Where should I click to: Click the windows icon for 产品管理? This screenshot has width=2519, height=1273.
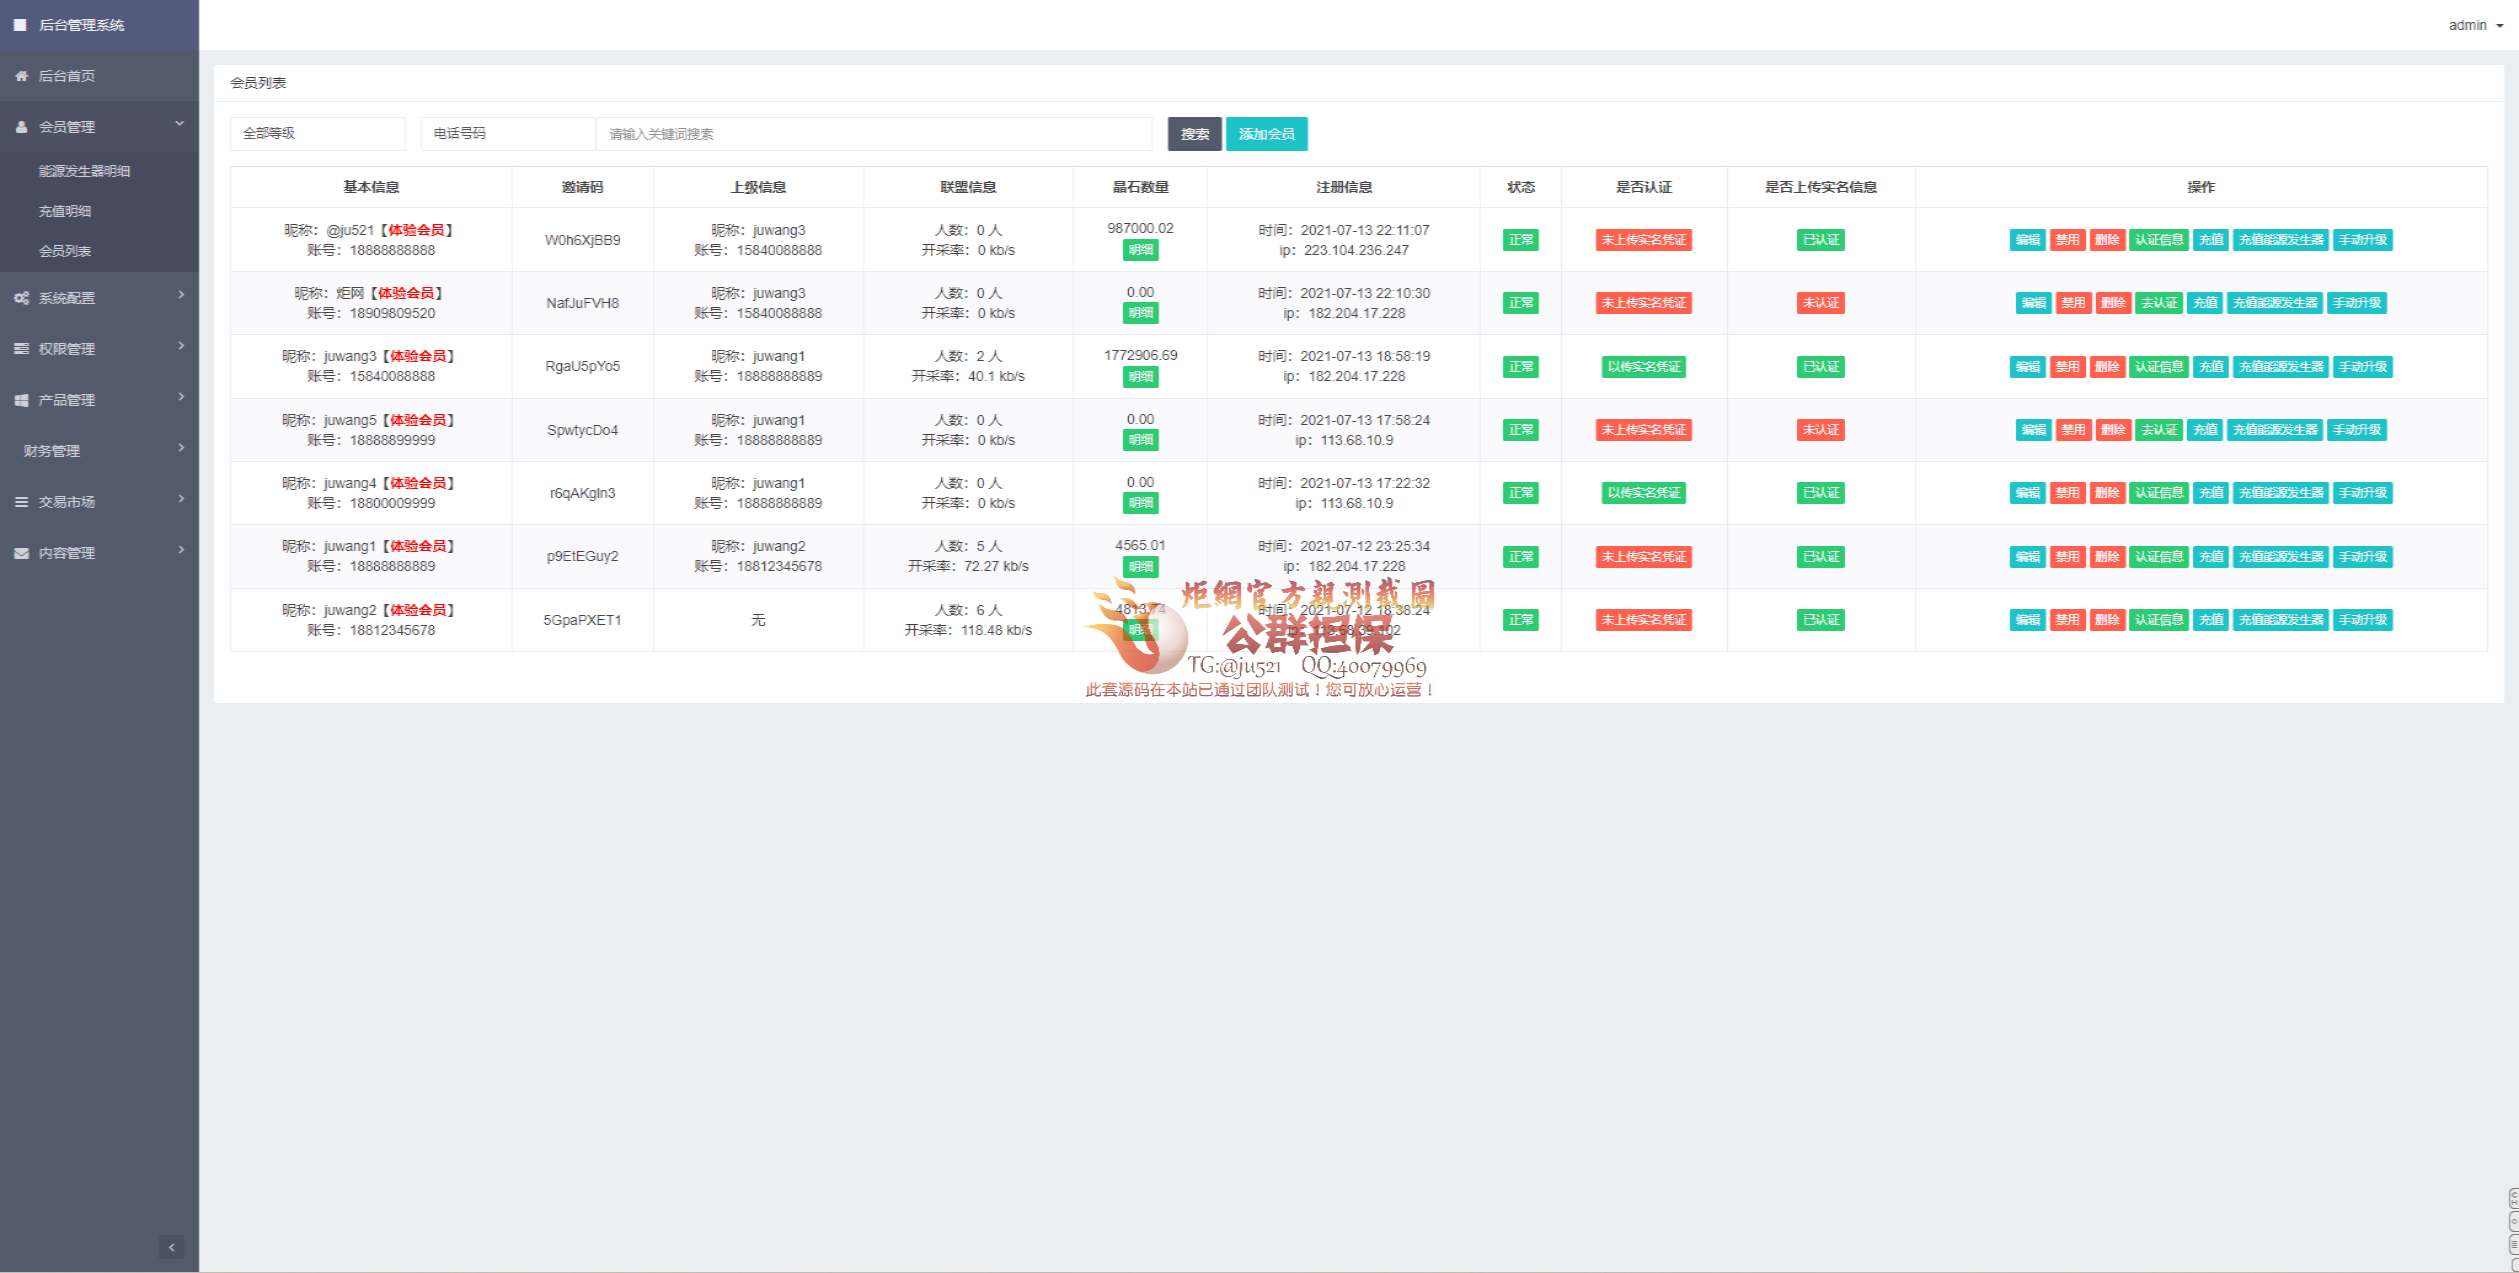pos(21,400)
